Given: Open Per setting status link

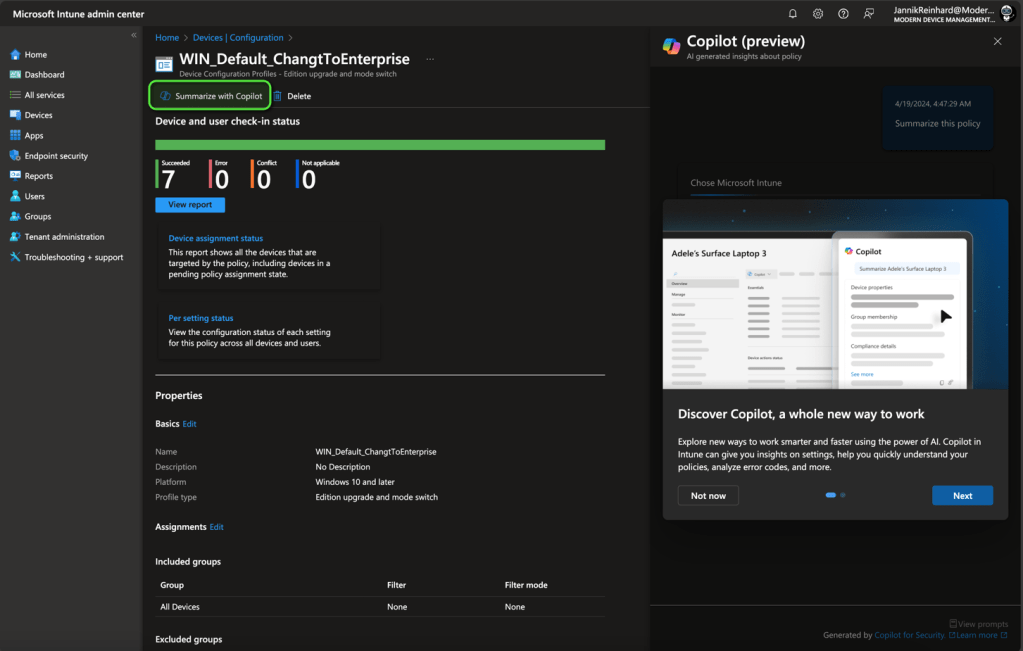Looking at the screenshot, I should (201, 318).
